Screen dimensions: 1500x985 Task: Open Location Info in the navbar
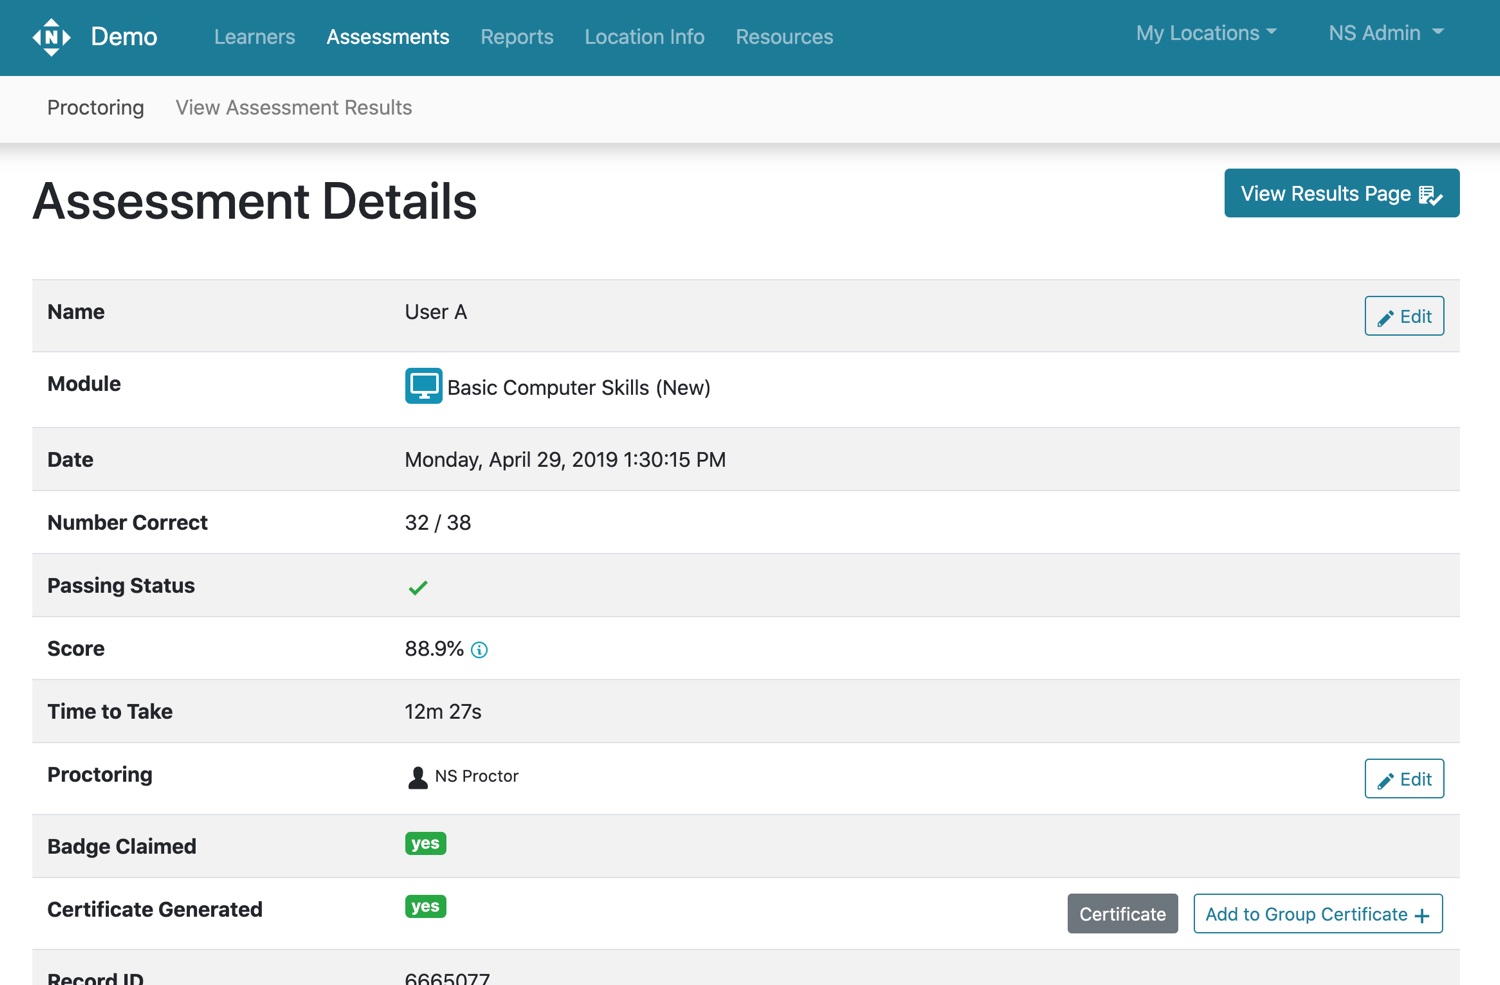[x=645, y=37]
